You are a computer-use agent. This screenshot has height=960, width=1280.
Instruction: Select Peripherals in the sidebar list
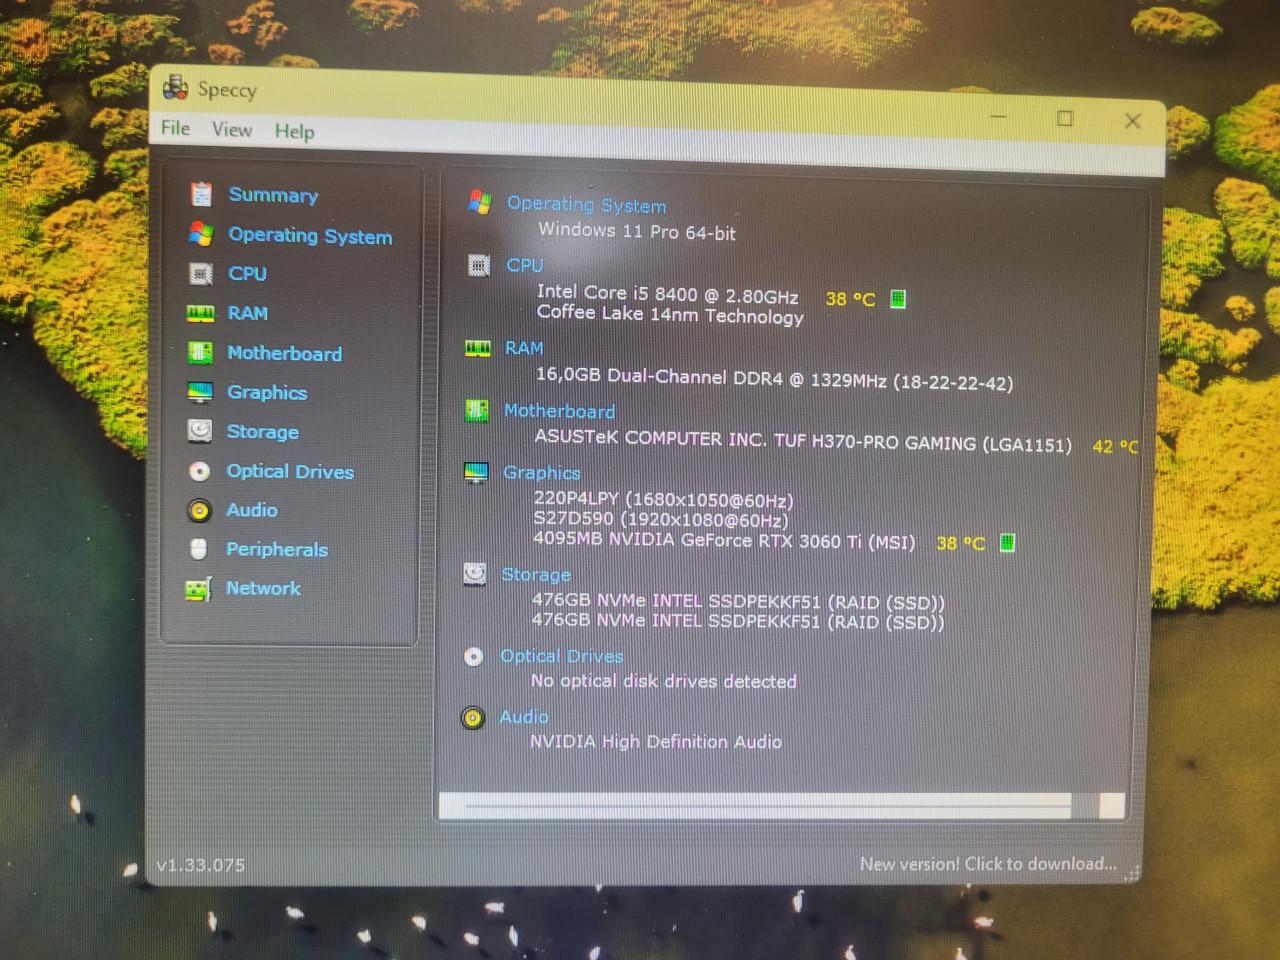(x=276, y=549)
